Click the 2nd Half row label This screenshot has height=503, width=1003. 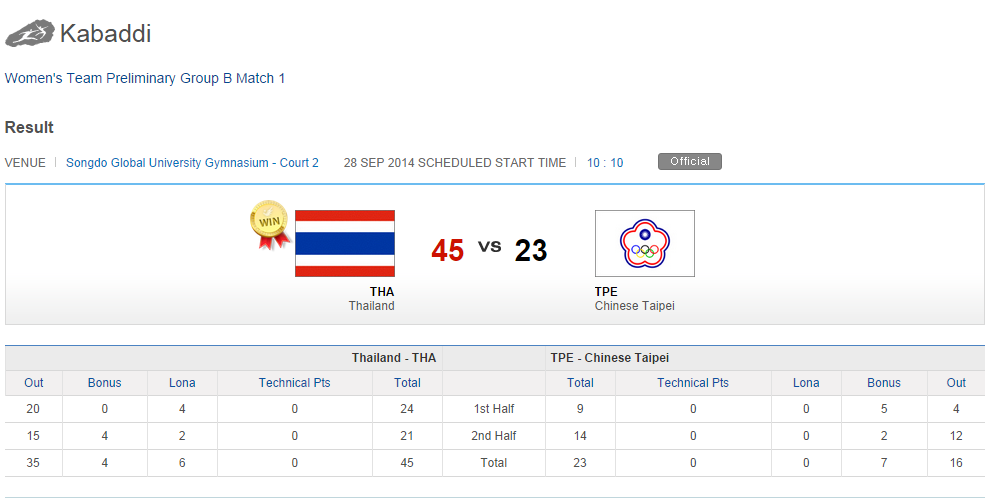click(493, 436)
